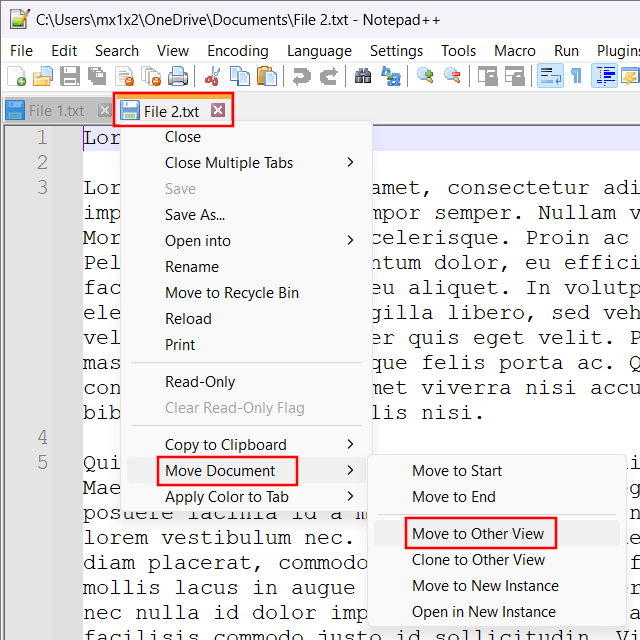Click the Open file folder icon
Viewport: 640px width, 640px height.
[x=43, y=76]
